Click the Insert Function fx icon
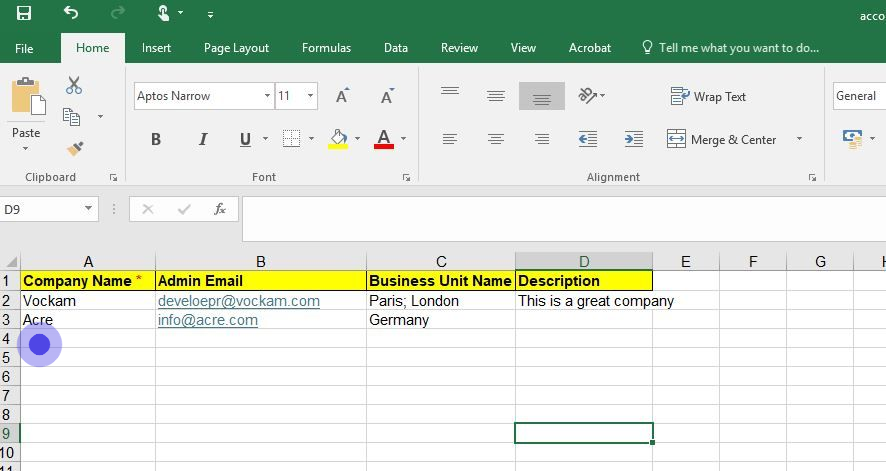 (220, 209)
